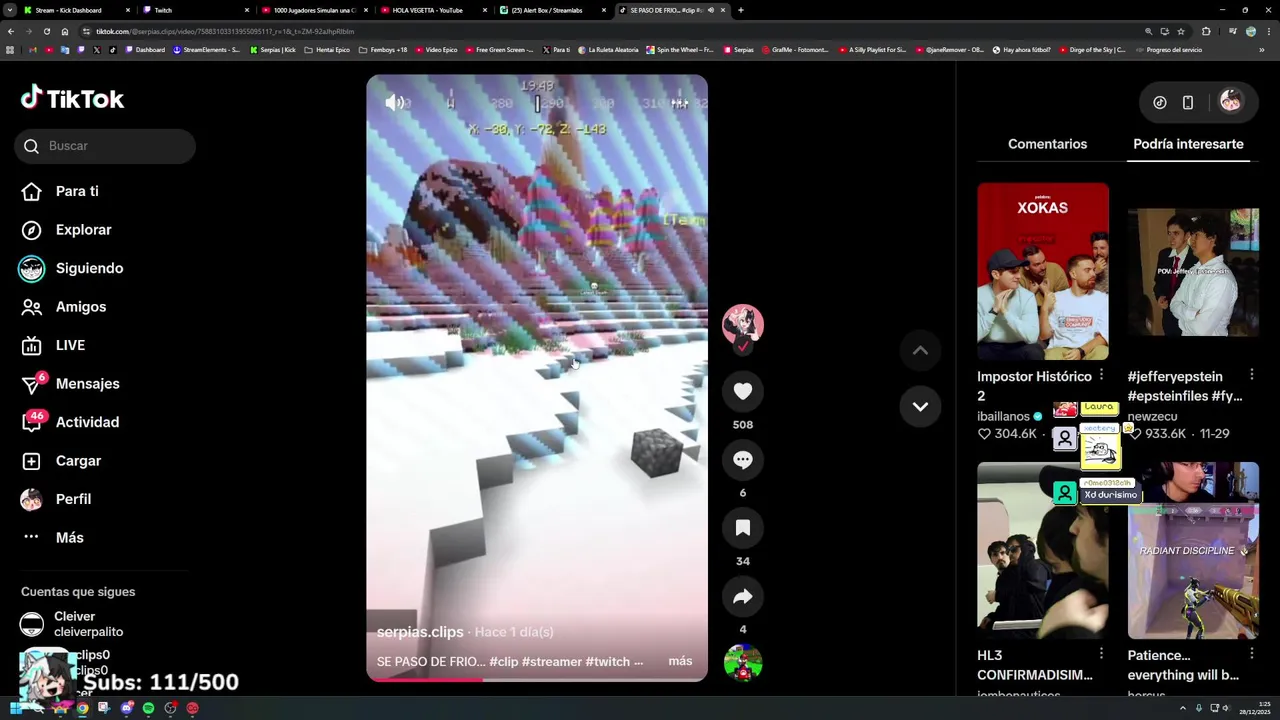
Task: Switch to the Comentarios tab
Action: pos(1047,144)
